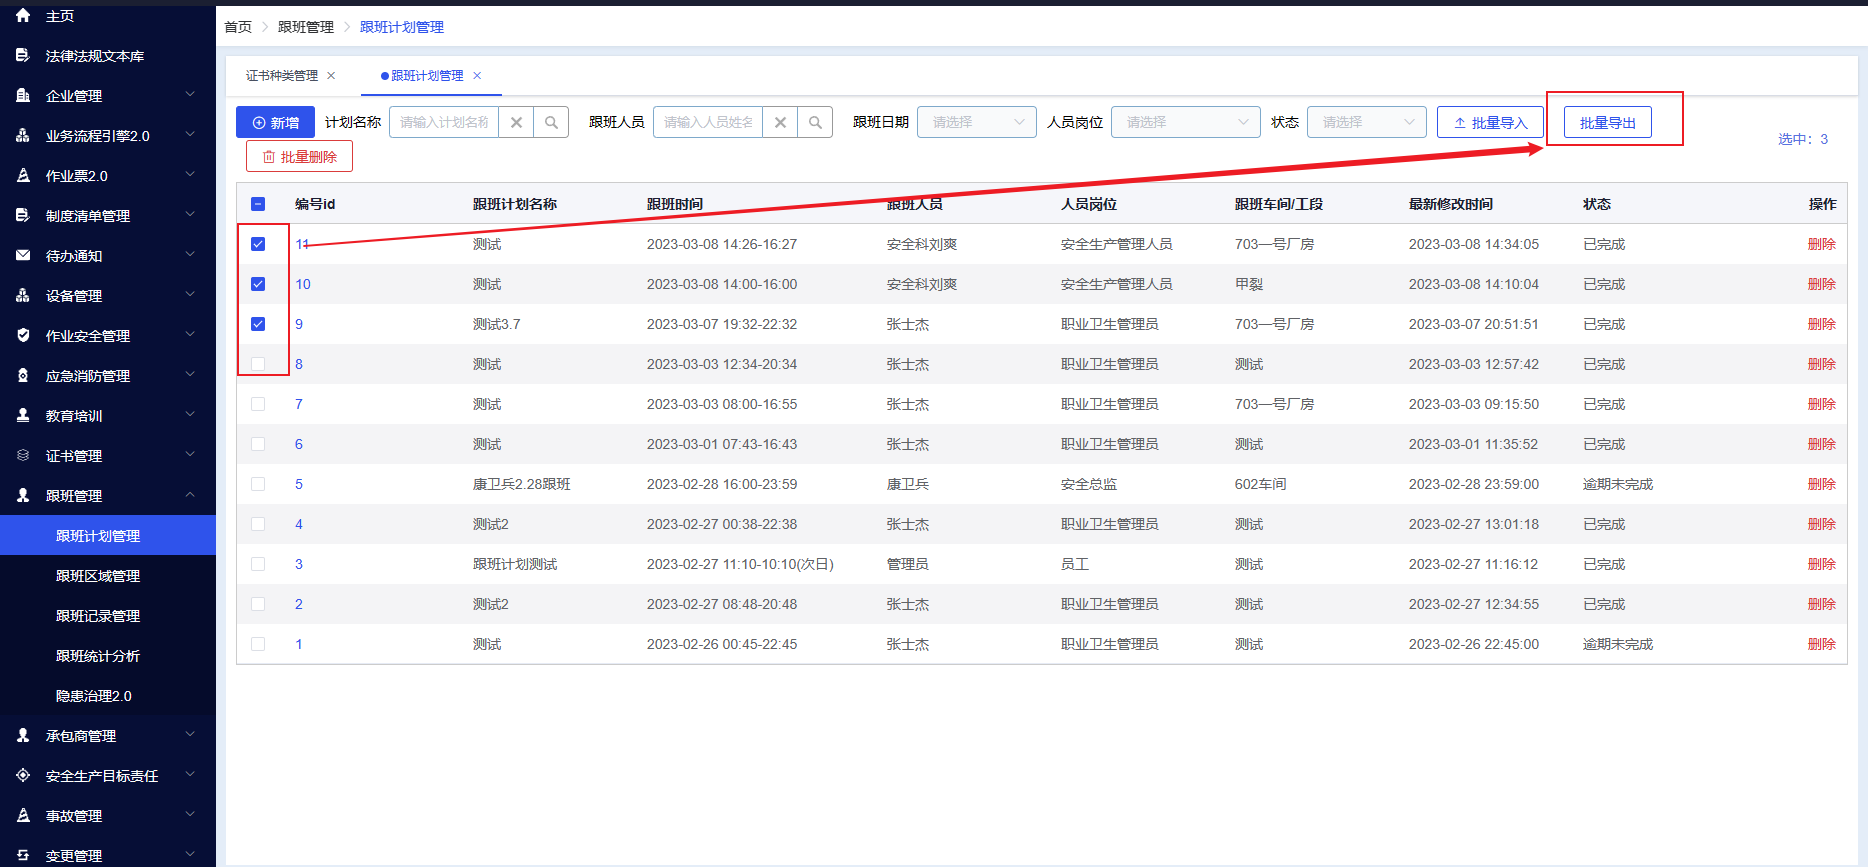1868x867 pixels.
Task: Close the 证书种类管理 tab
Action: point(331,76)
